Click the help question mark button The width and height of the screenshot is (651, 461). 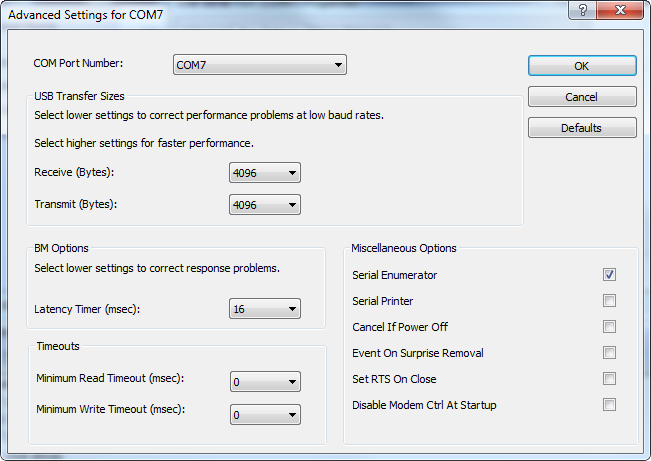pos(583,9)
